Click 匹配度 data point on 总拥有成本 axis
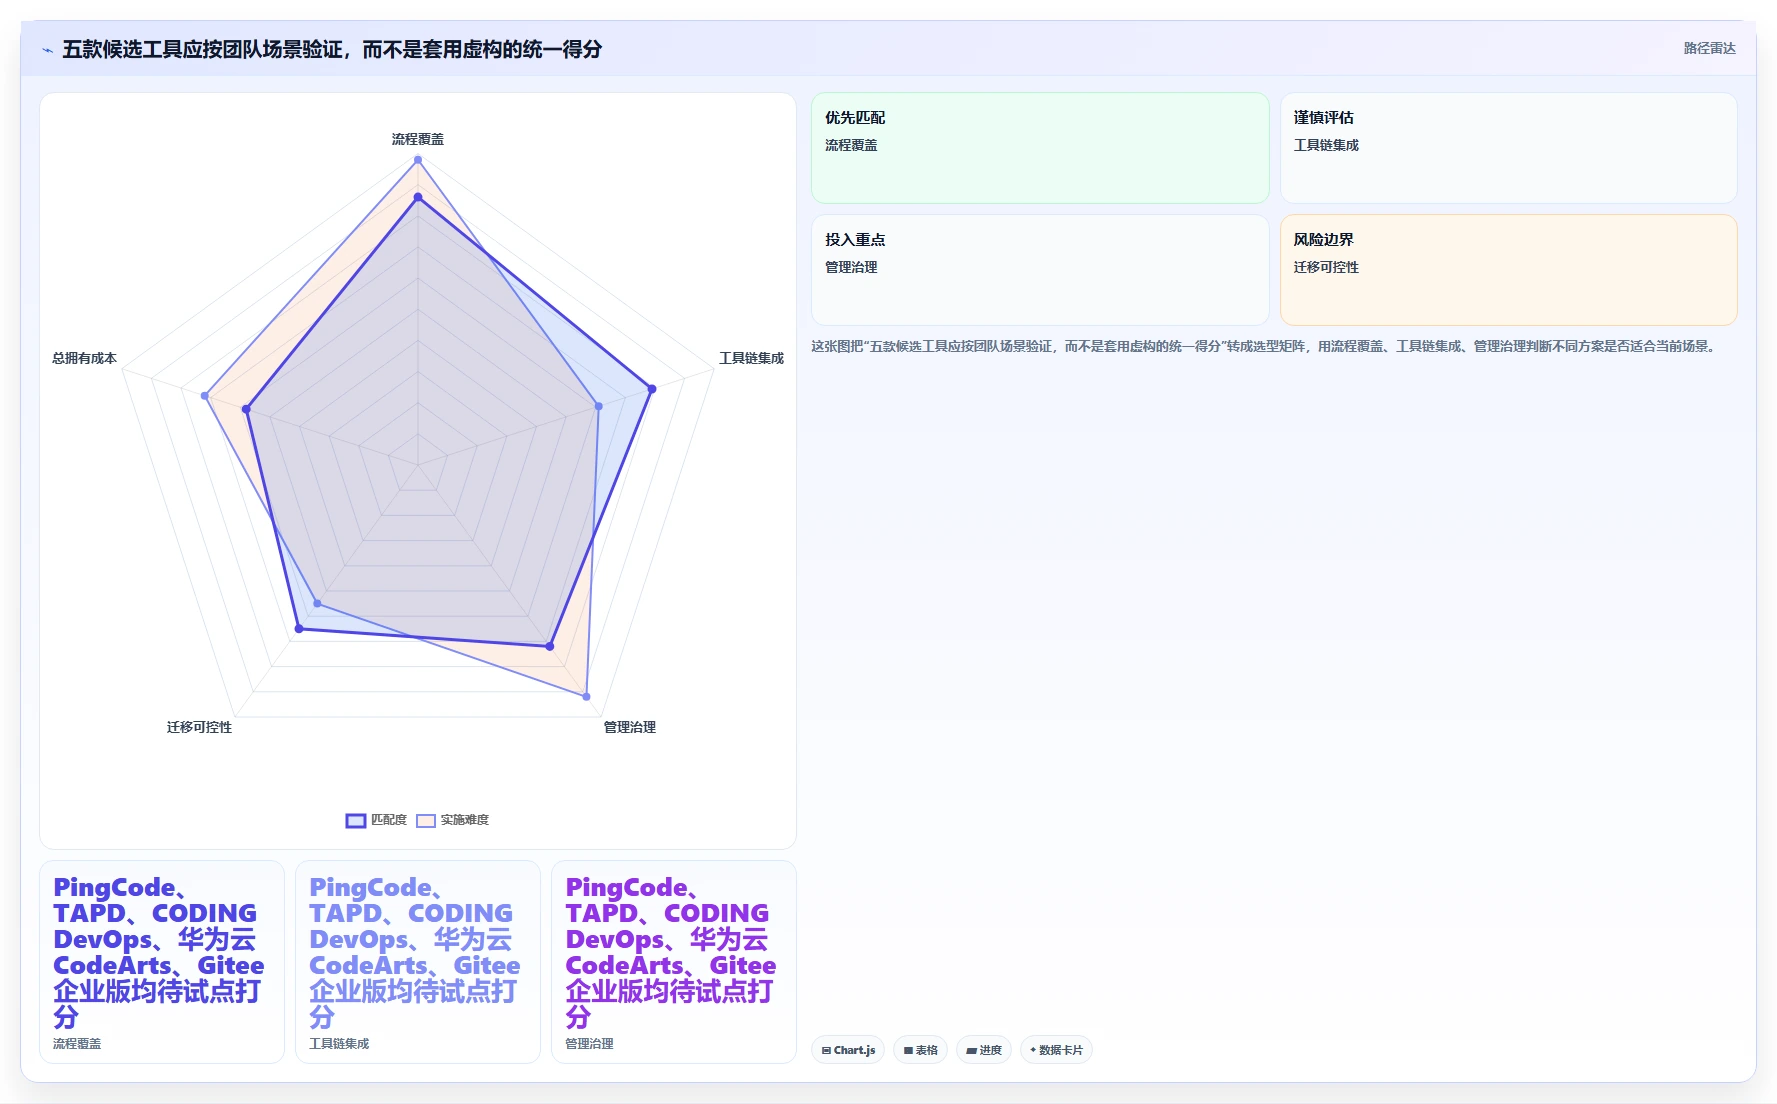 point(246,409)
